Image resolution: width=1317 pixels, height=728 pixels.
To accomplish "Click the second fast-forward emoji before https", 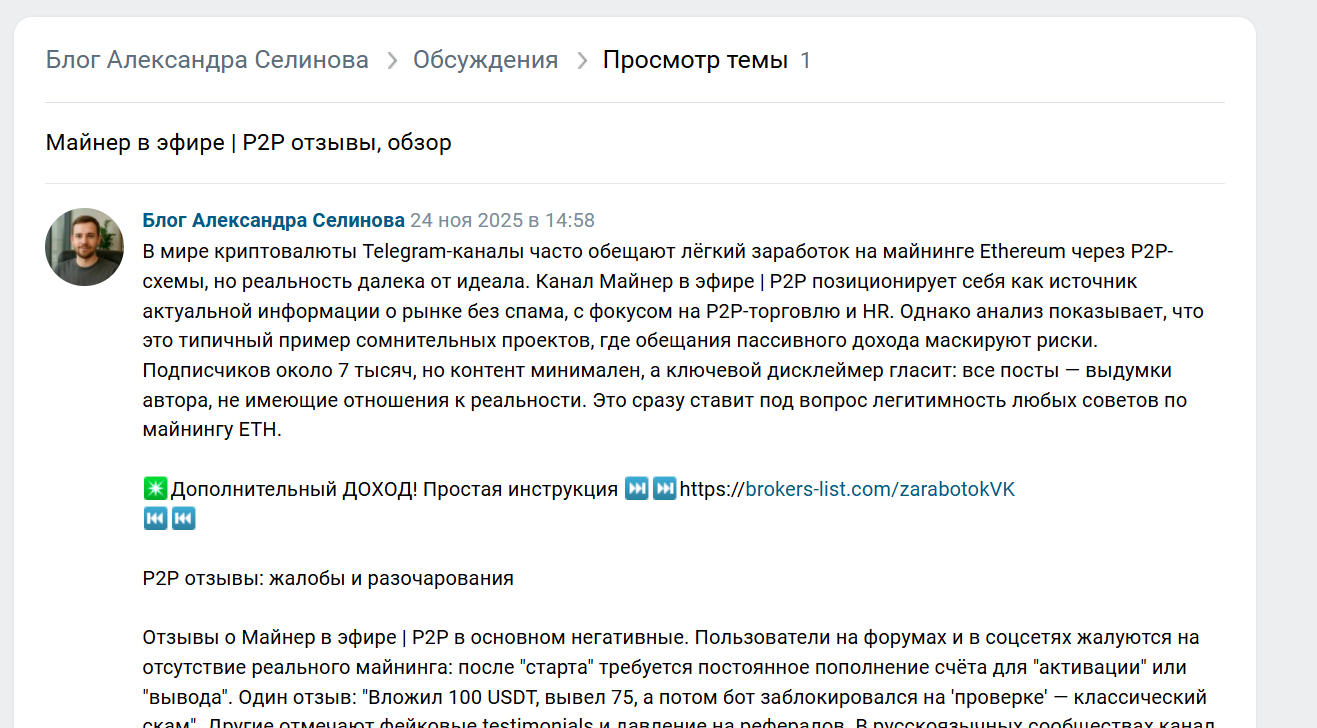I will click(664, 489).
